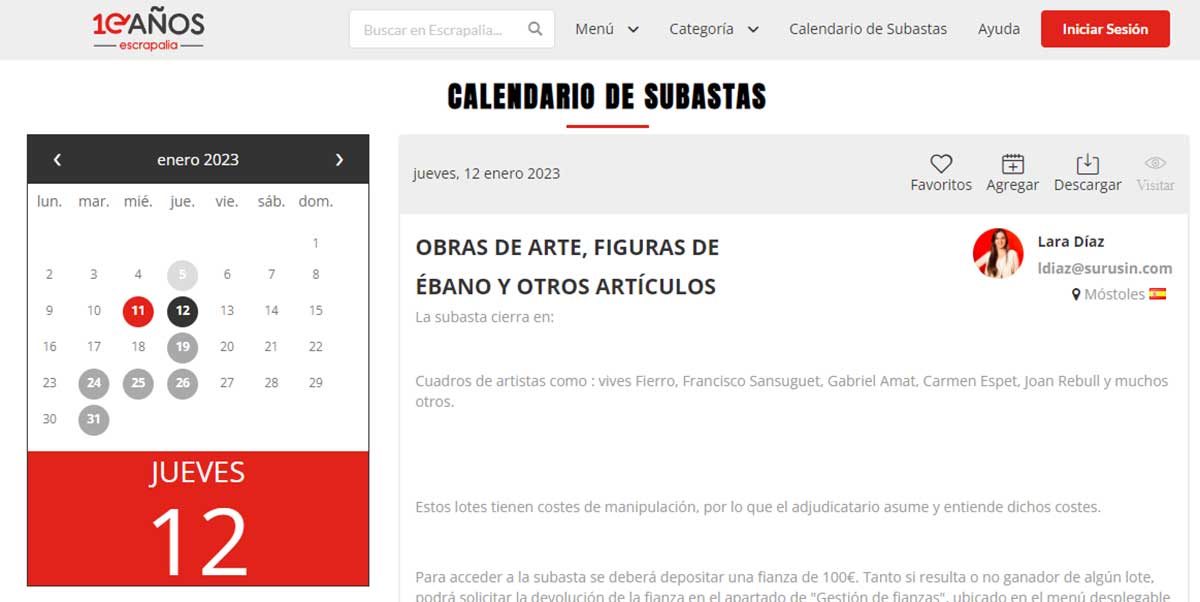Image resolution: width=1200 pixels, height=602 pixels.
Task: Open Lara Díaz profile photo
Action: coord(997,253)
